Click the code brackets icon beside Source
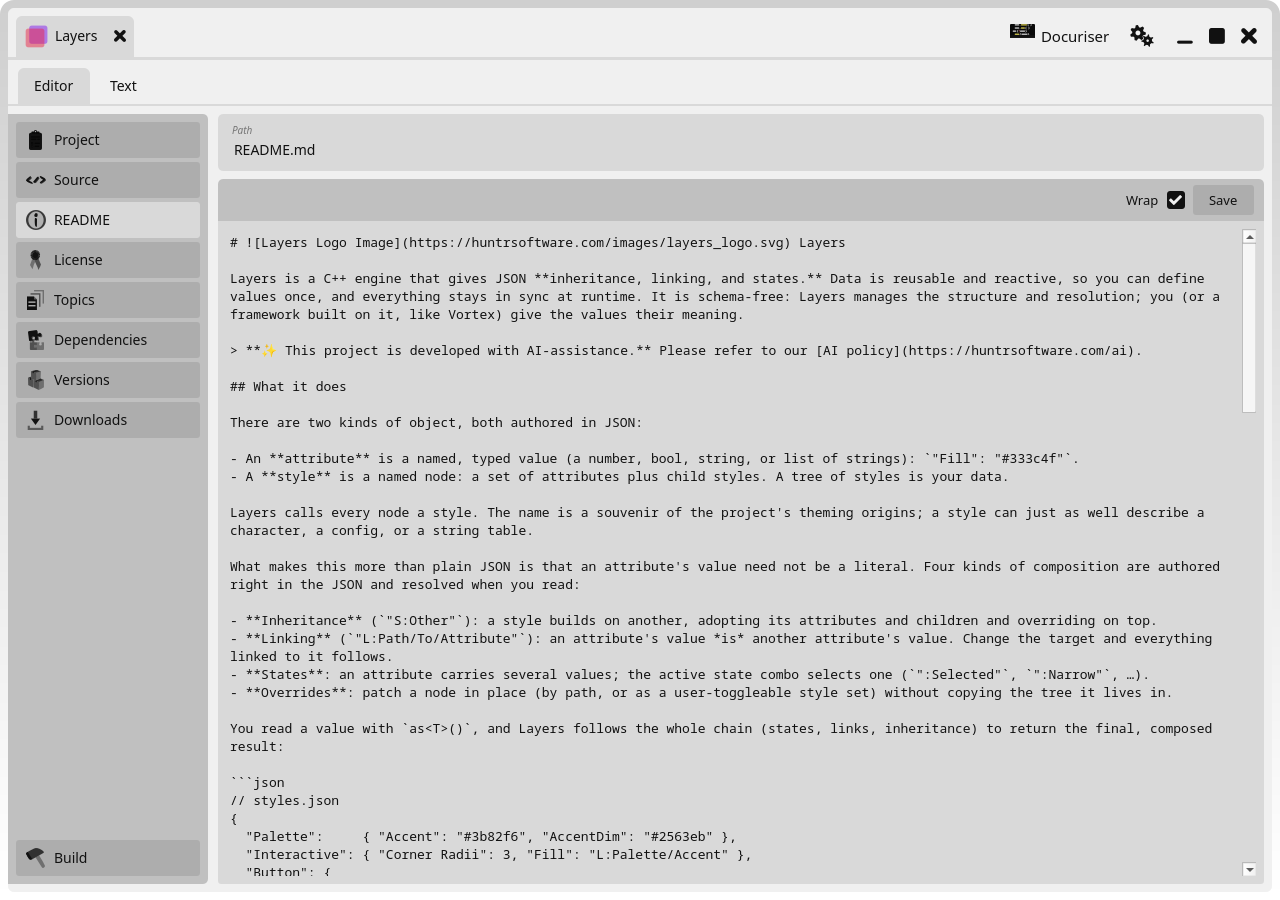Image resolution: width=1280 pixels, height=900 pixels. pyautogui.click(x=36, y=180)
